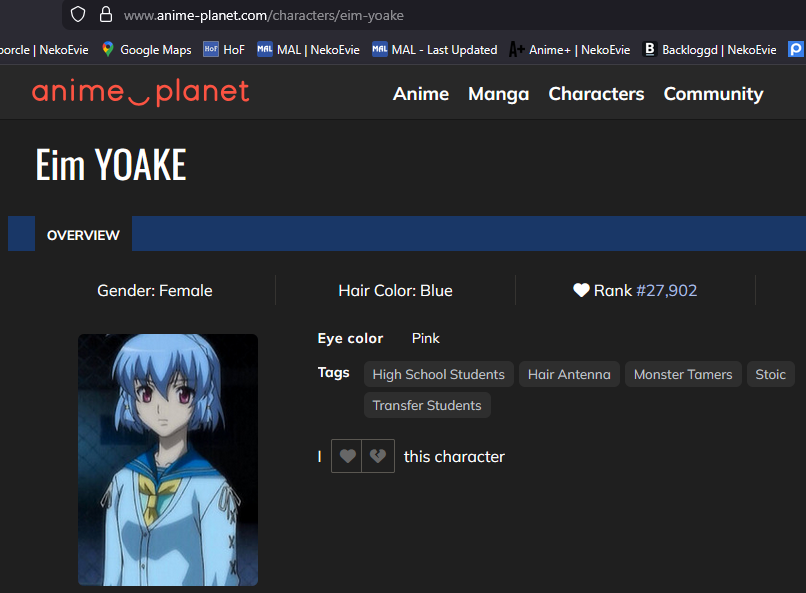Click the Stoic tag

click(x=770, y=374)
